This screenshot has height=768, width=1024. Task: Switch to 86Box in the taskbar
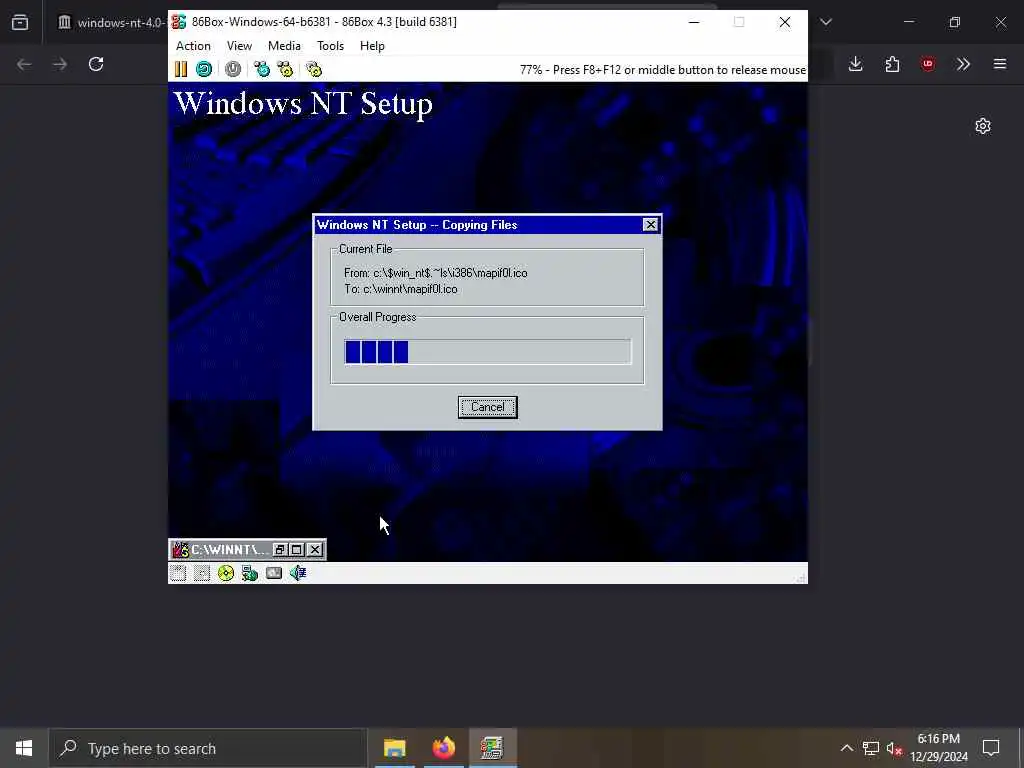coord(492,748)
